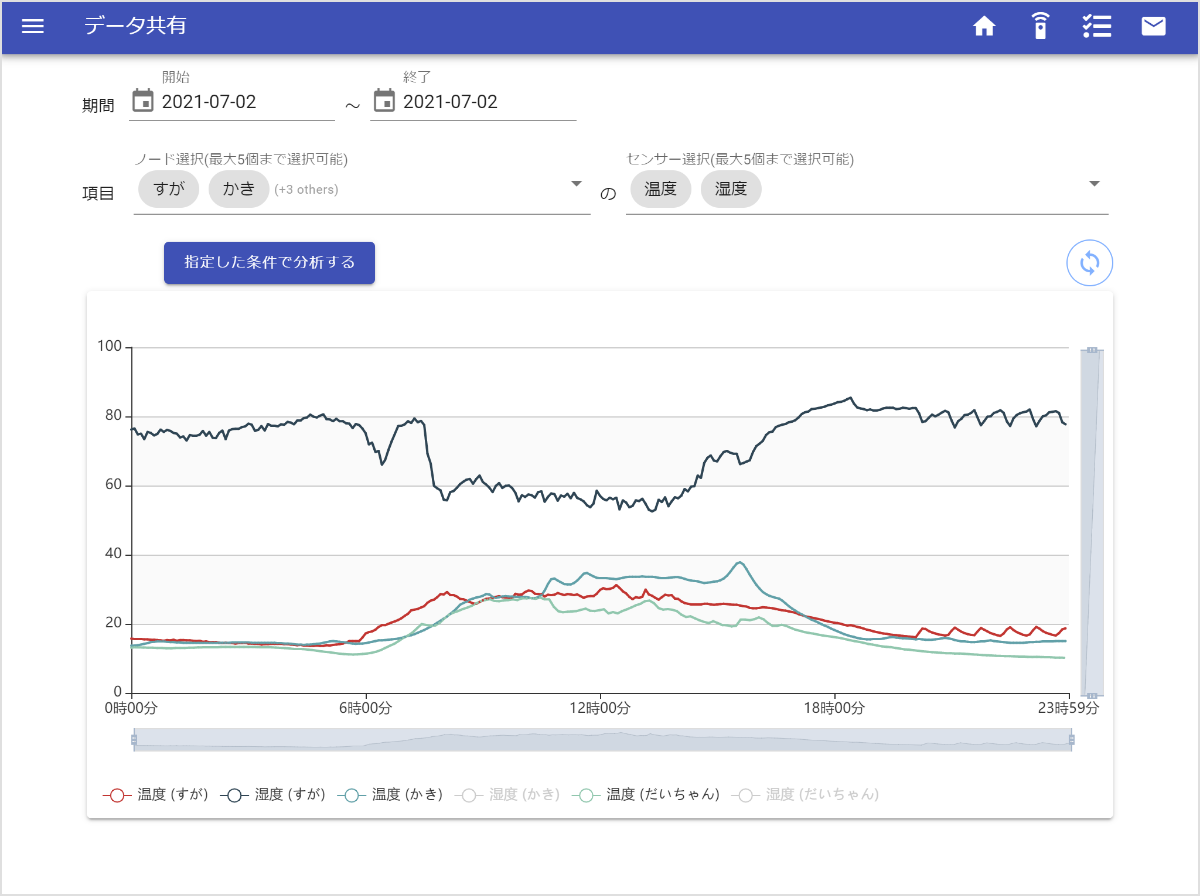Toggle 温度 (すが) legend series

coord(155,795)
